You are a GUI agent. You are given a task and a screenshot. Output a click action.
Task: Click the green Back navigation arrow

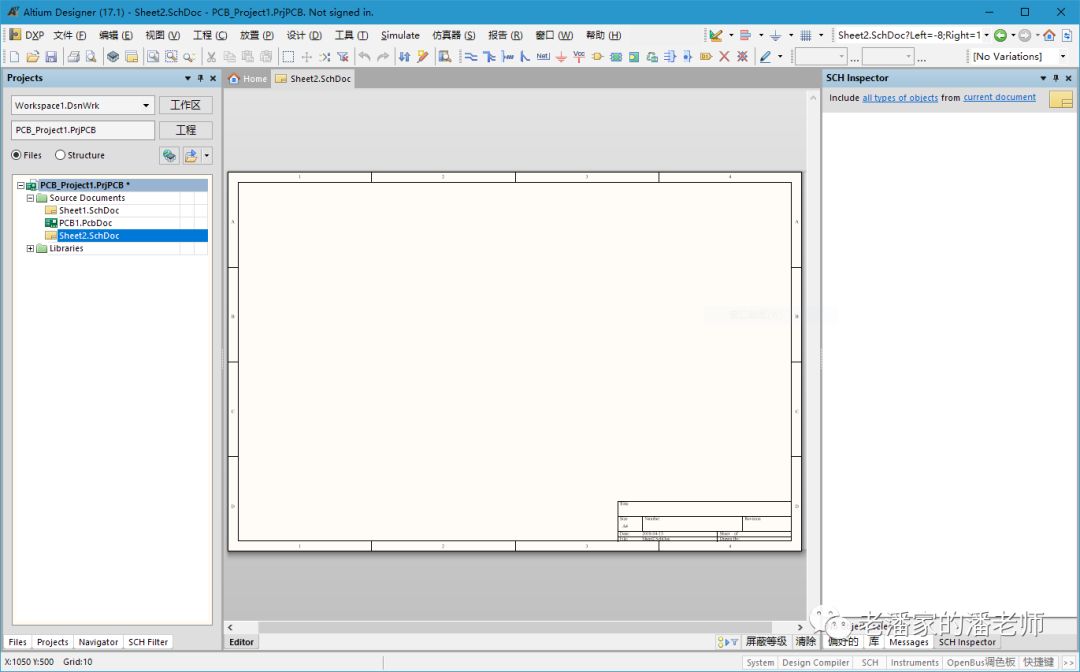click(1000, 35)
